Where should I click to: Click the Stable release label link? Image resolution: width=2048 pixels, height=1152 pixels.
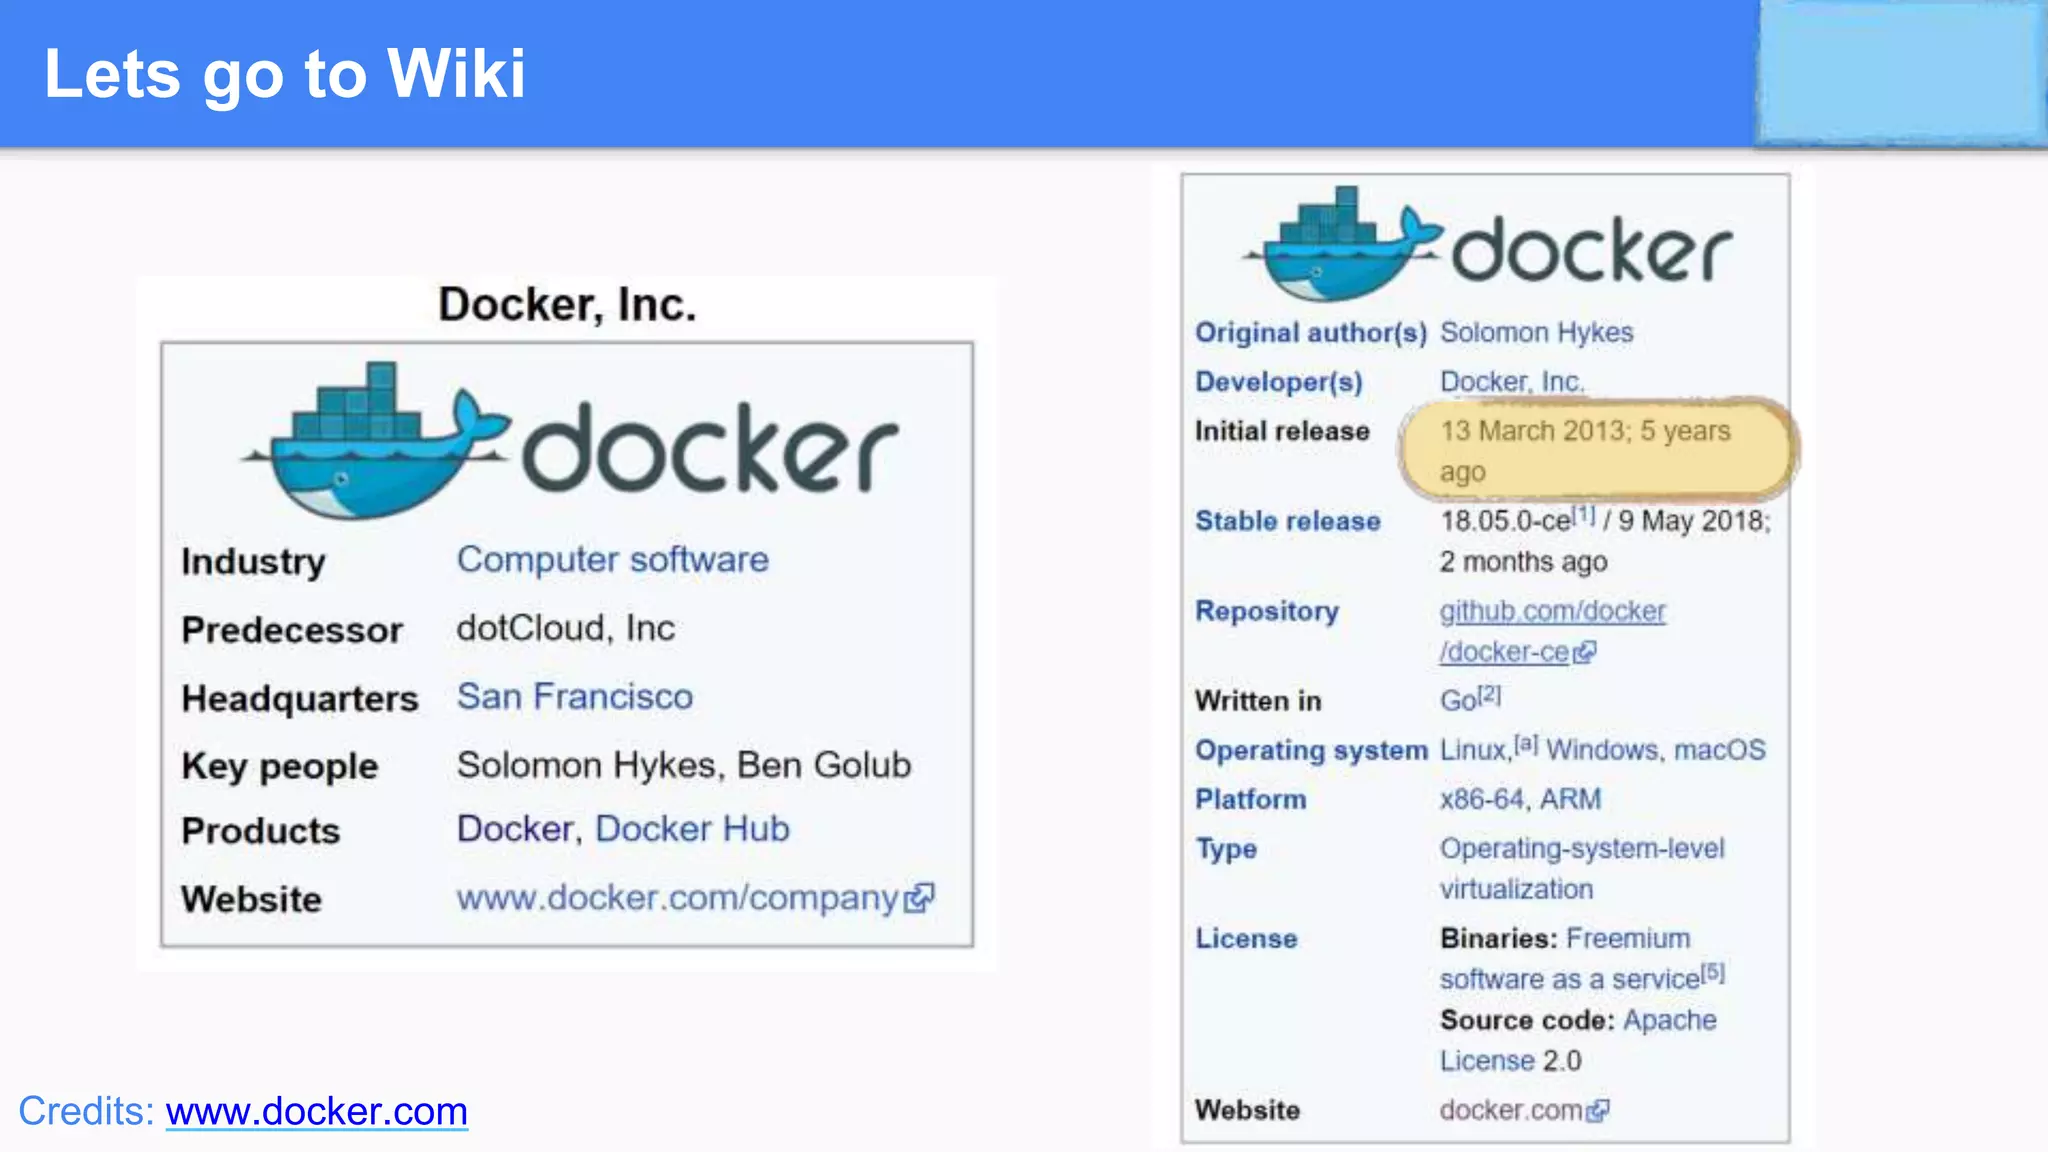point(1288,521)
